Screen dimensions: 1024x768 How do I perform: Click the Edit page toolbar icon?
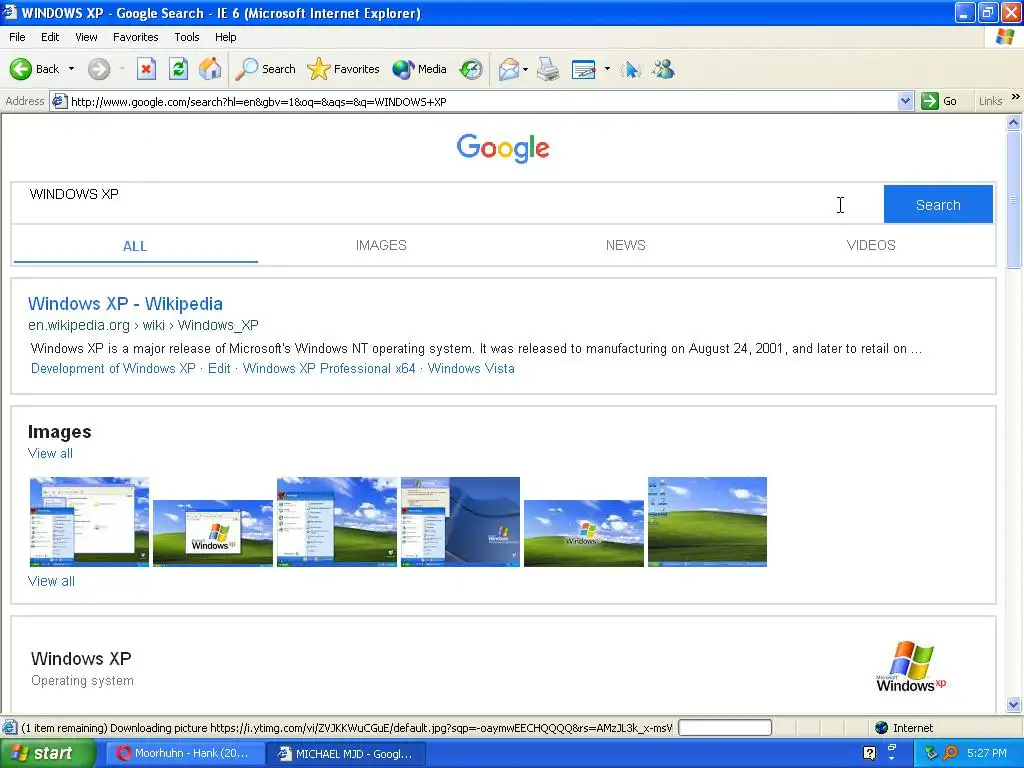[x=583, y=69]
